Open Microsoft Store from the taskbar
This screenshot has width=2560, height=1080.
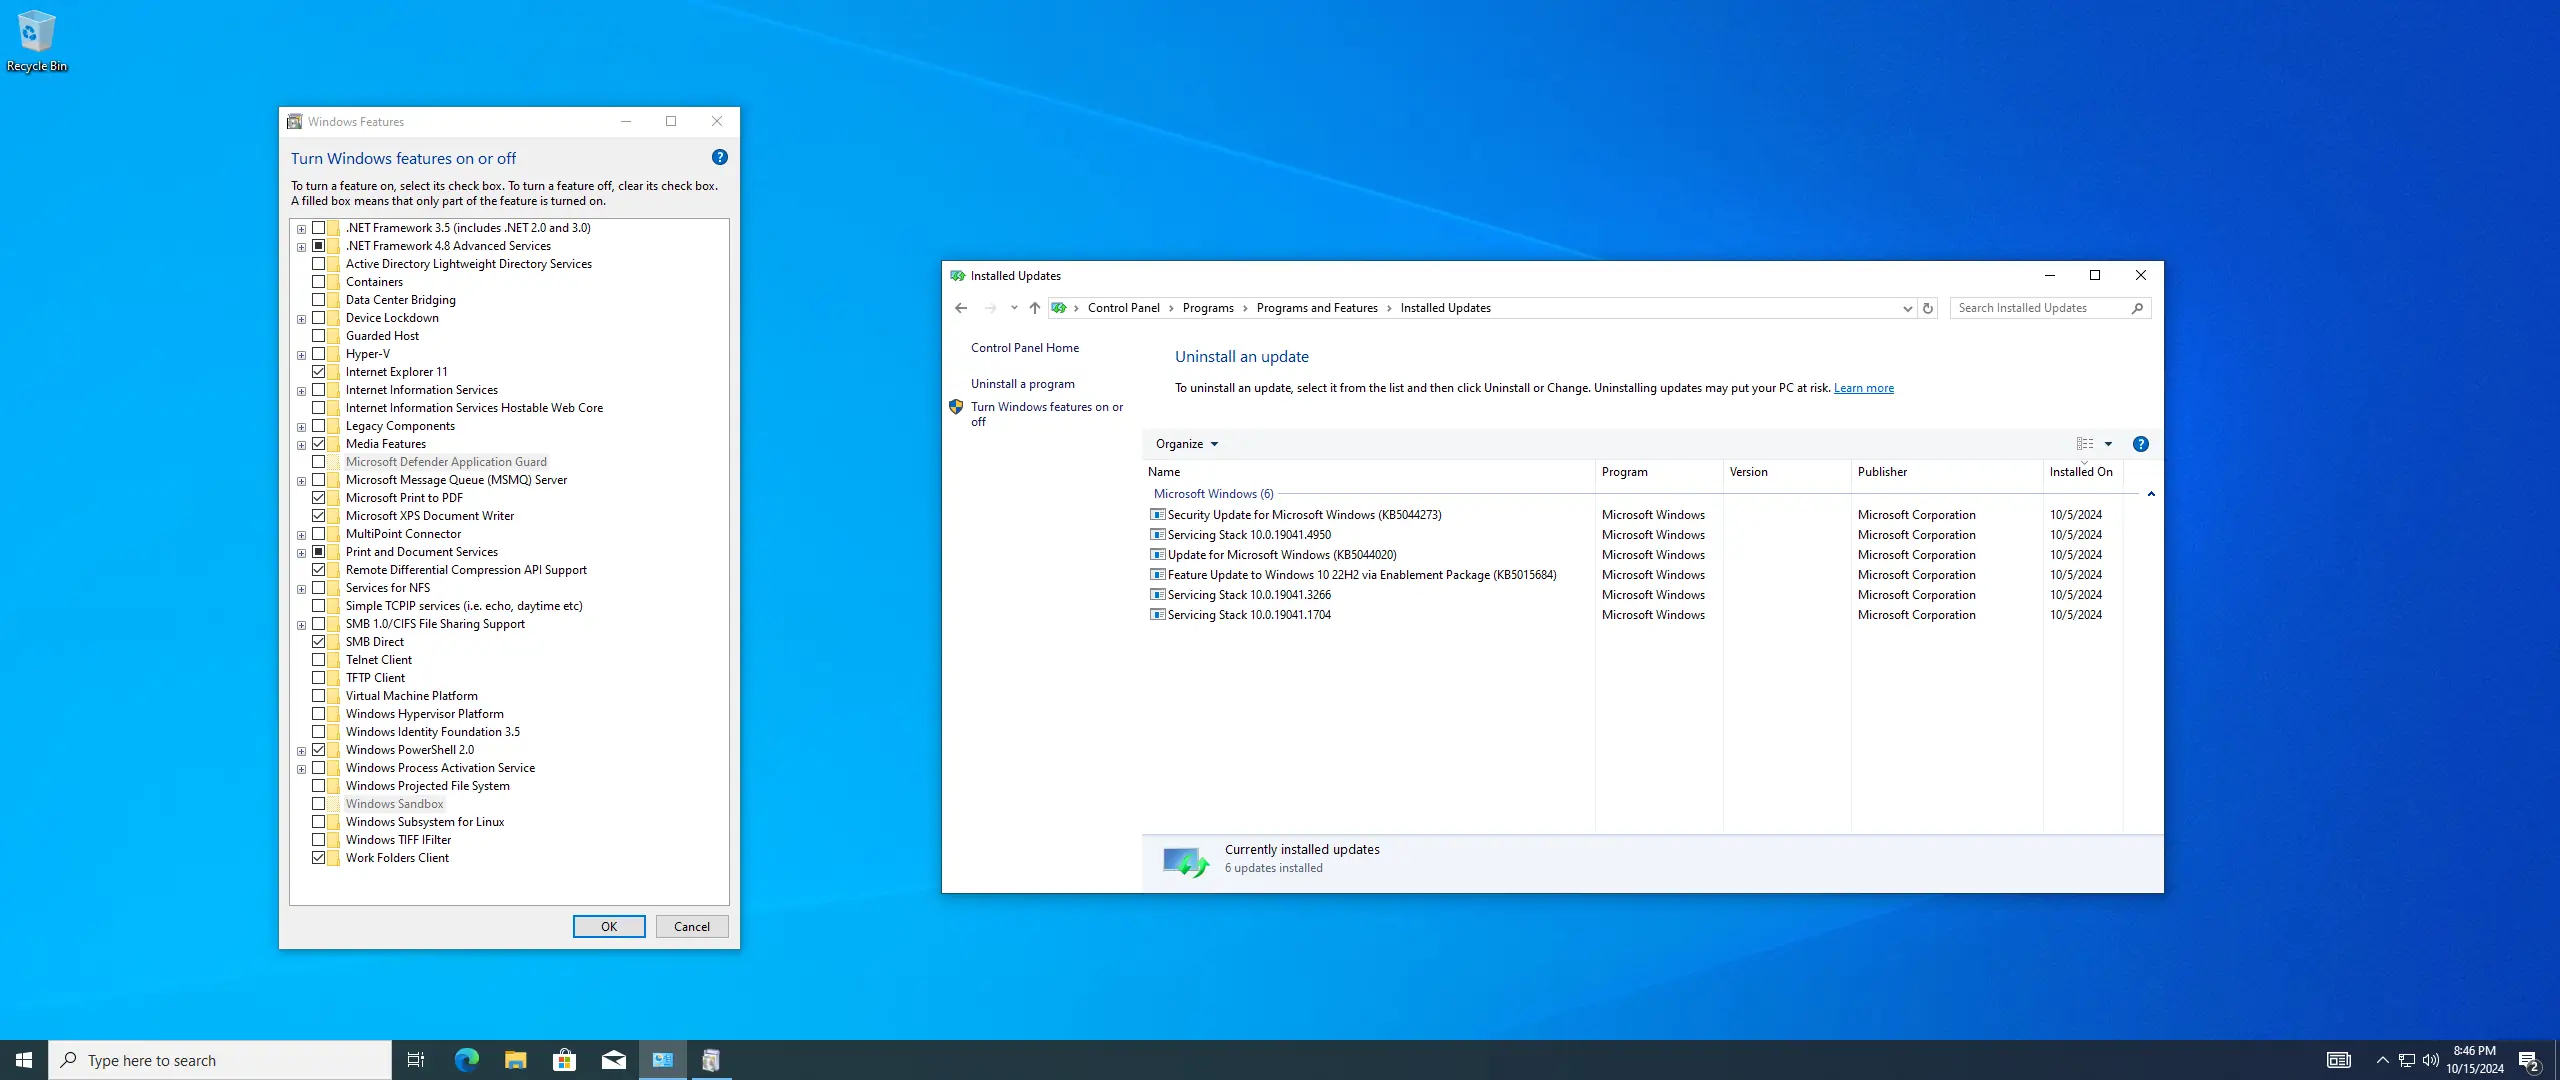click(564, 1060)
